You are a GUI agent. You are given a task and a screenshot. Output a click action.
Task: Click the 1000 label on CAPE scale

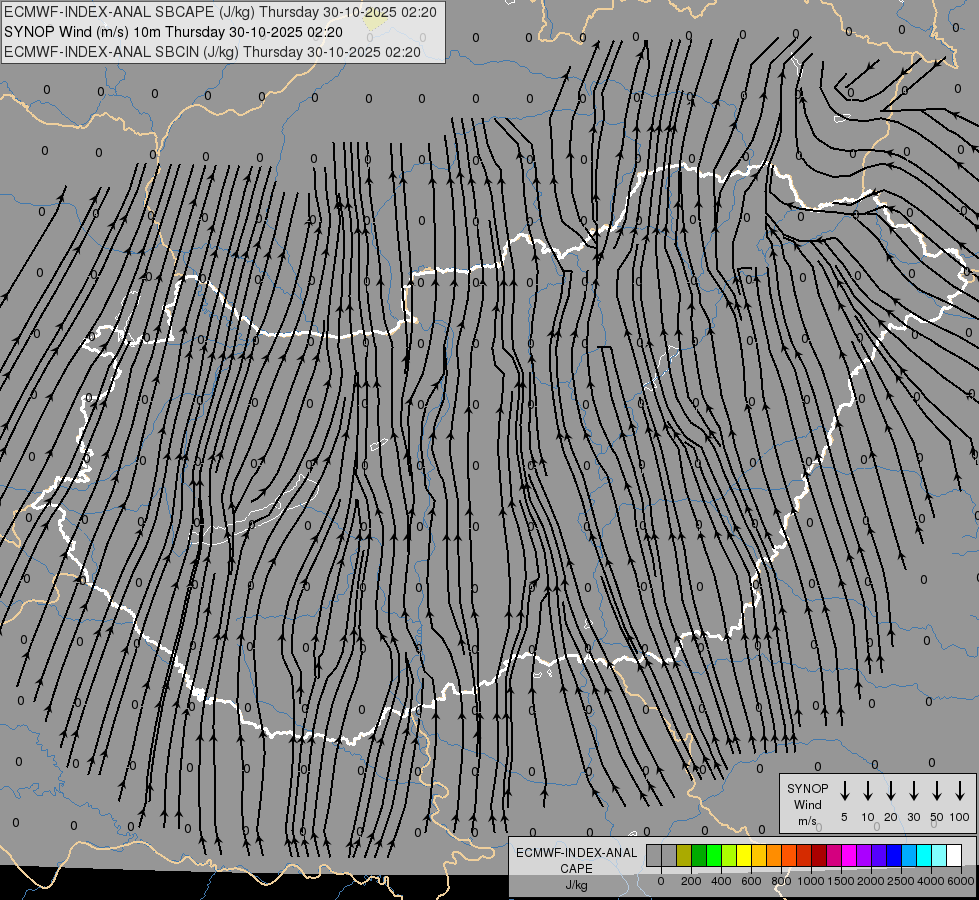(x=811, y=881)
